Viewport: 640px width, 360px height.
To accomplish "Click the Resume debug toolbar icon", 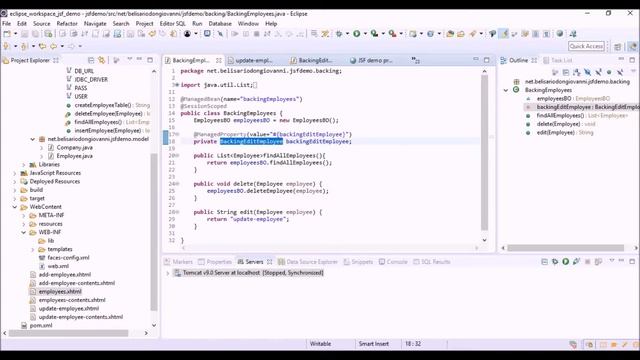I will 235,34.
